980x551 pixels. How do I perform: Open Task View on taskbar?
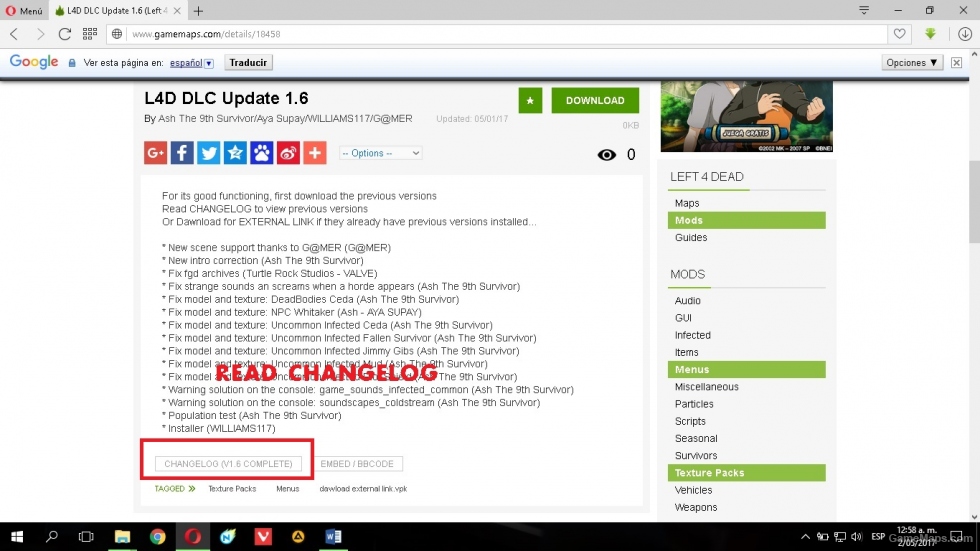click(86, 537)
